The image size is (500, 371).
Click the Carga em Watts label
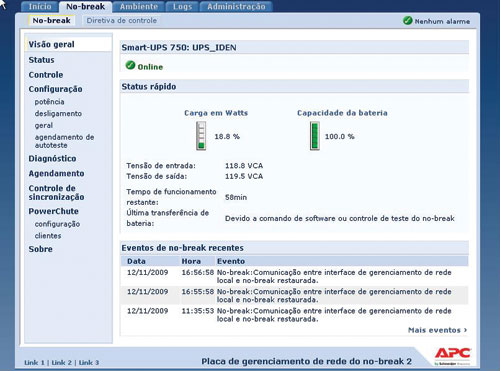point(216,113)
